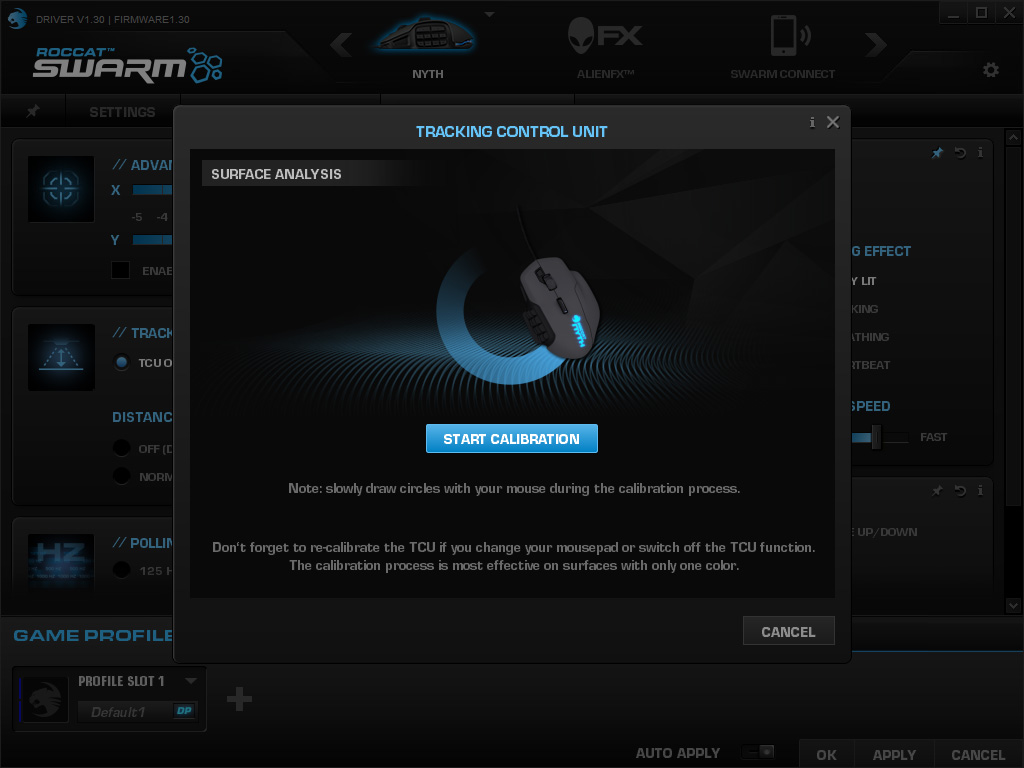Add a new profile with plus icon
The image size is (1024, 768).
tap(239, 699)
